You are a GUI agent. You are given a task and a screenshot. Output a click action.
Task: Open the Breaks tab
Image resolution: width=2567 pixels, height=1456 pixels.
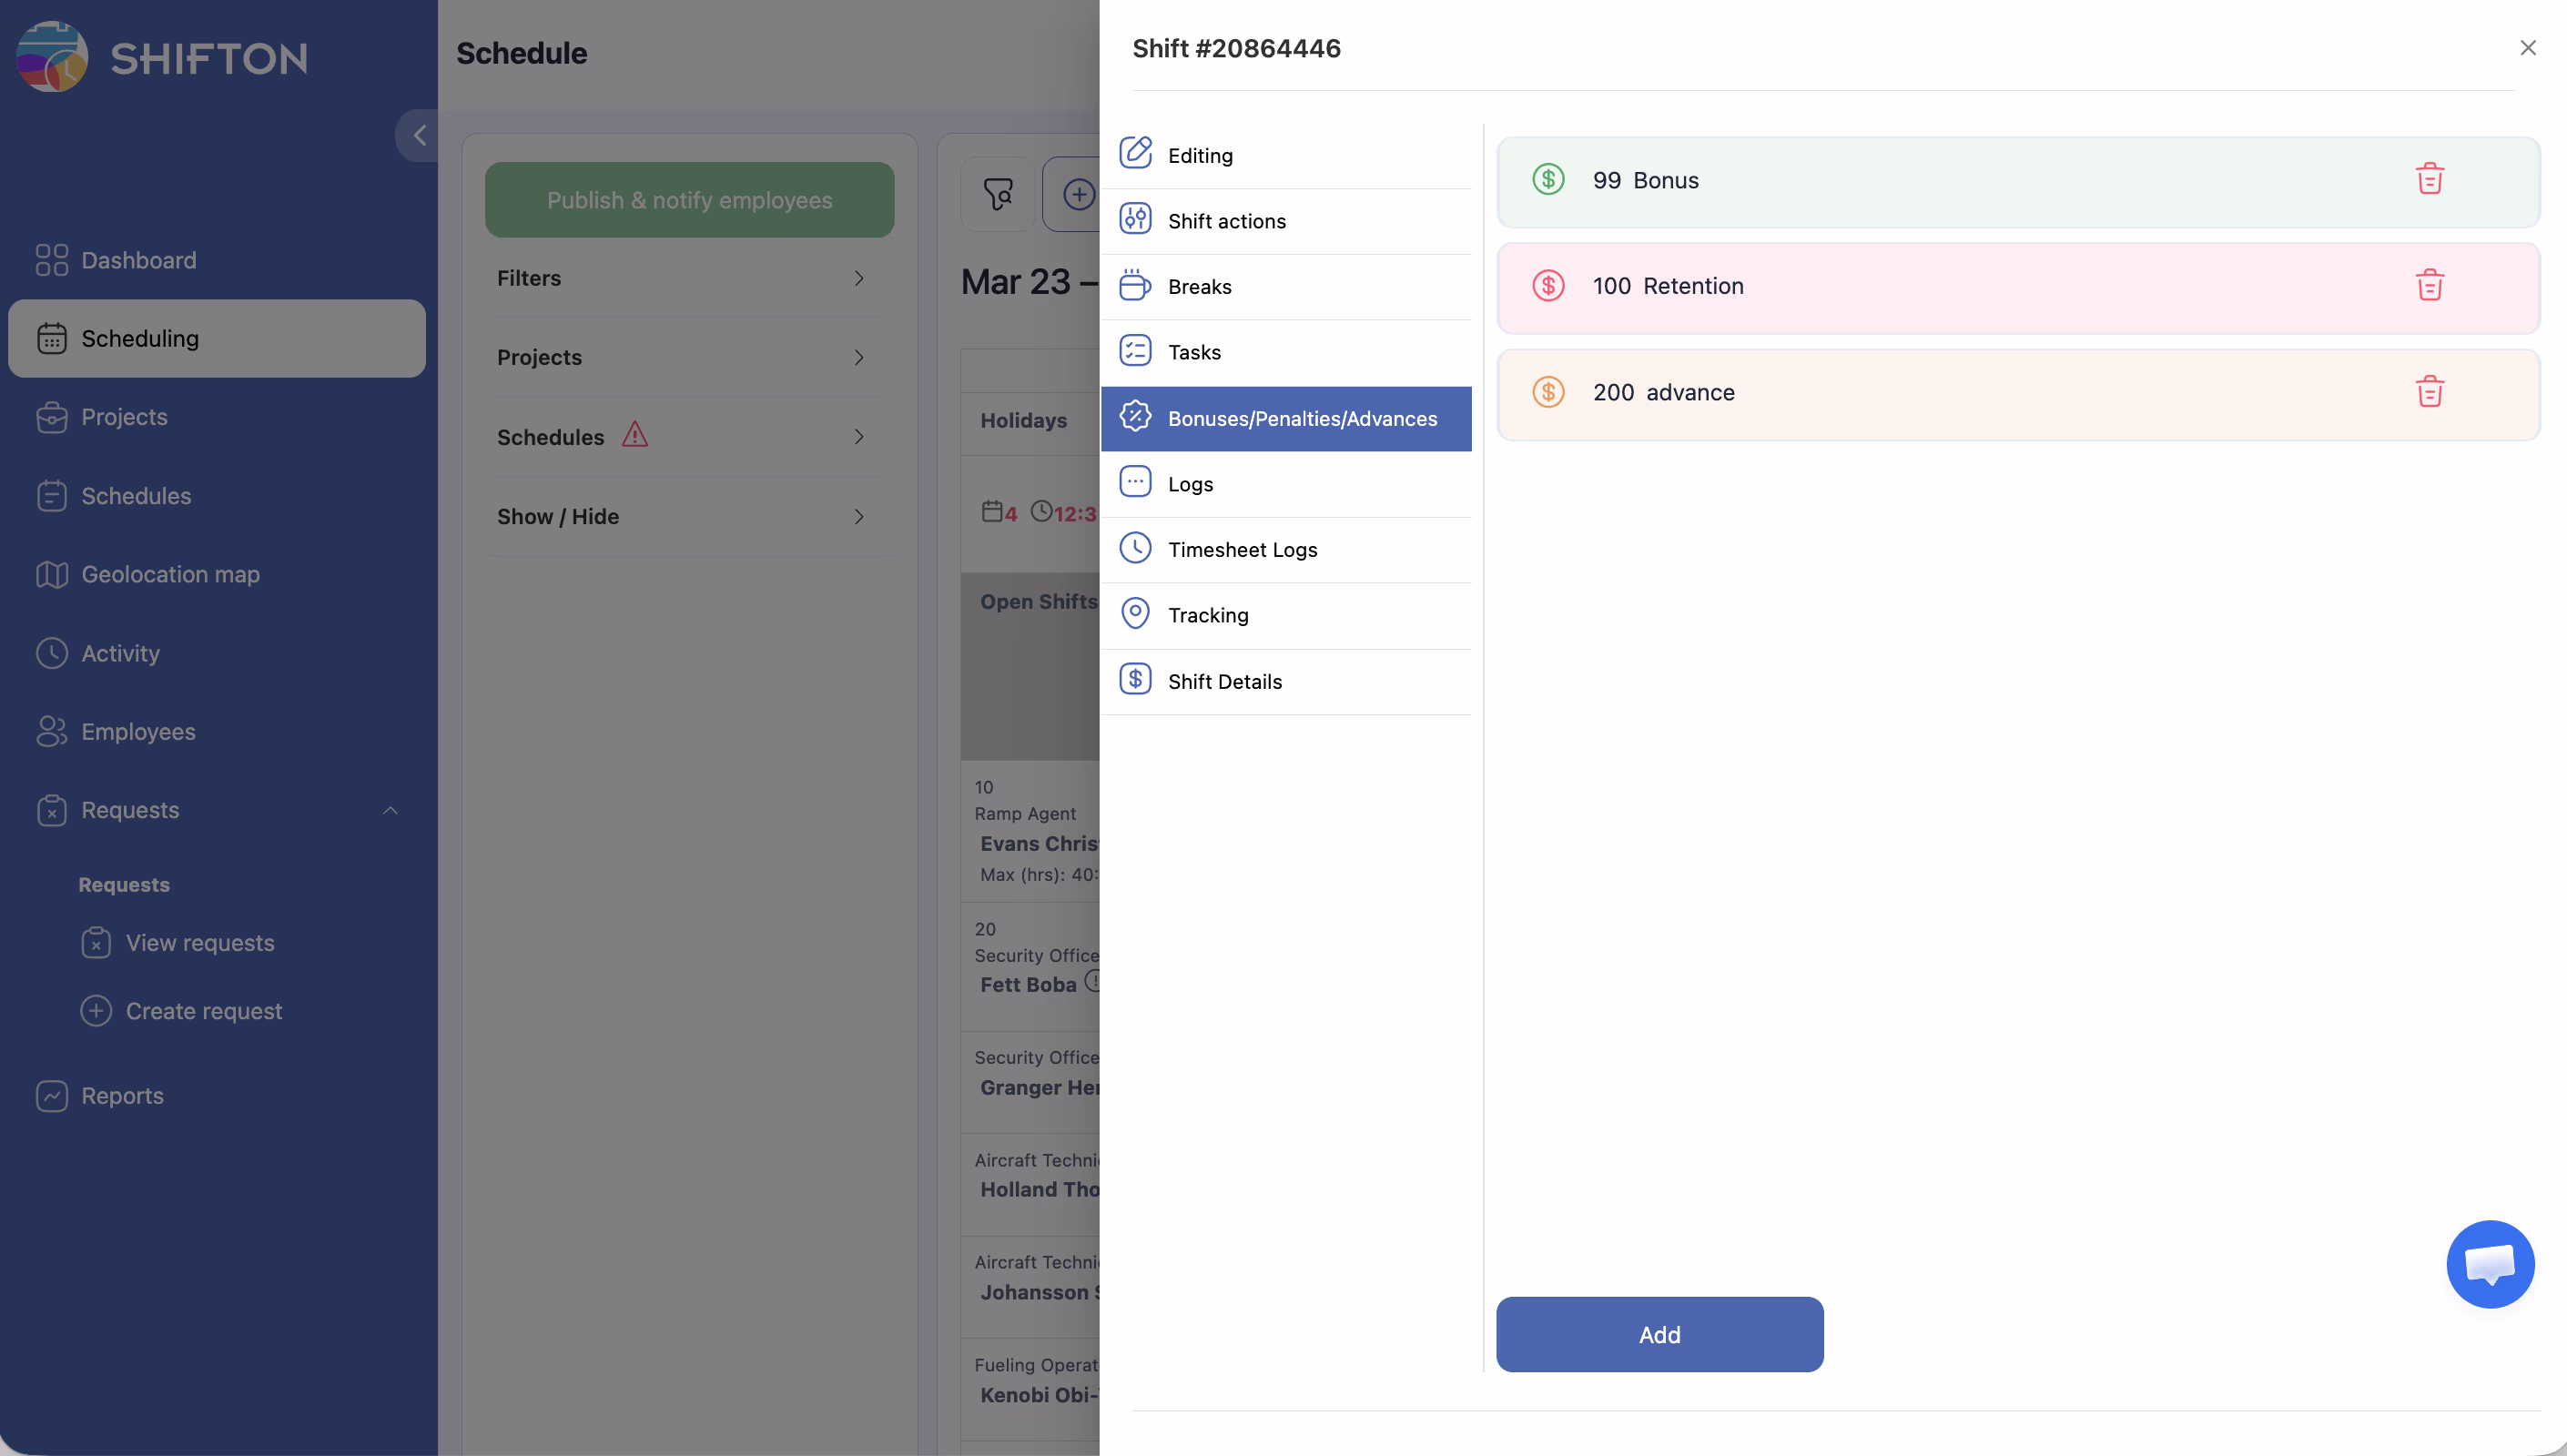click(x=1199, y=287)
